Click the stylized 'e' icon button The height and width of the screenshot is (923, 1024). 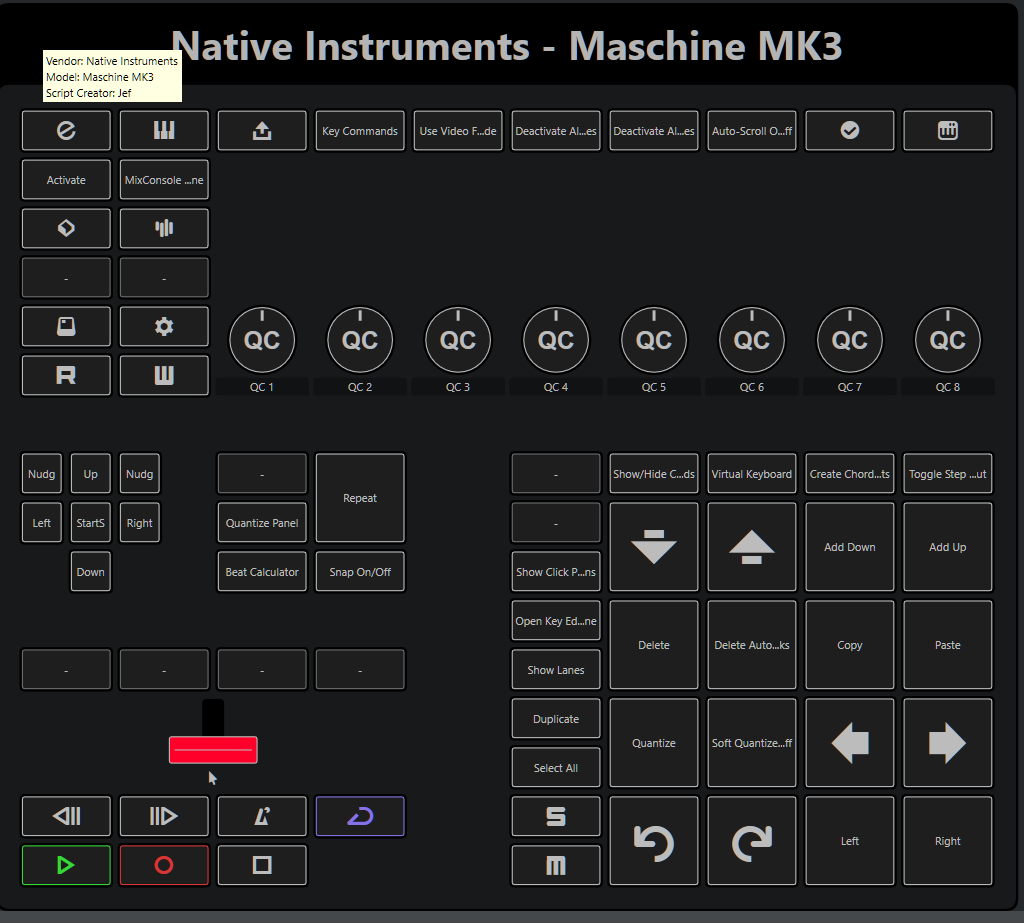[x=66, y=131]
